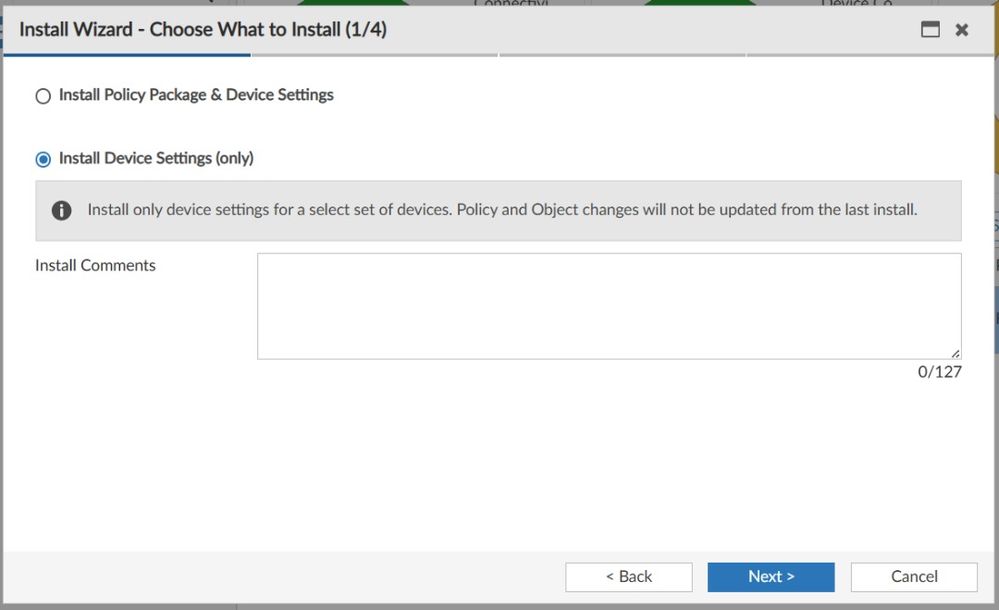The width and height of the screenshot is (999, 610).
Task: Cancel the Install Wizard
Action: (913, 577)
